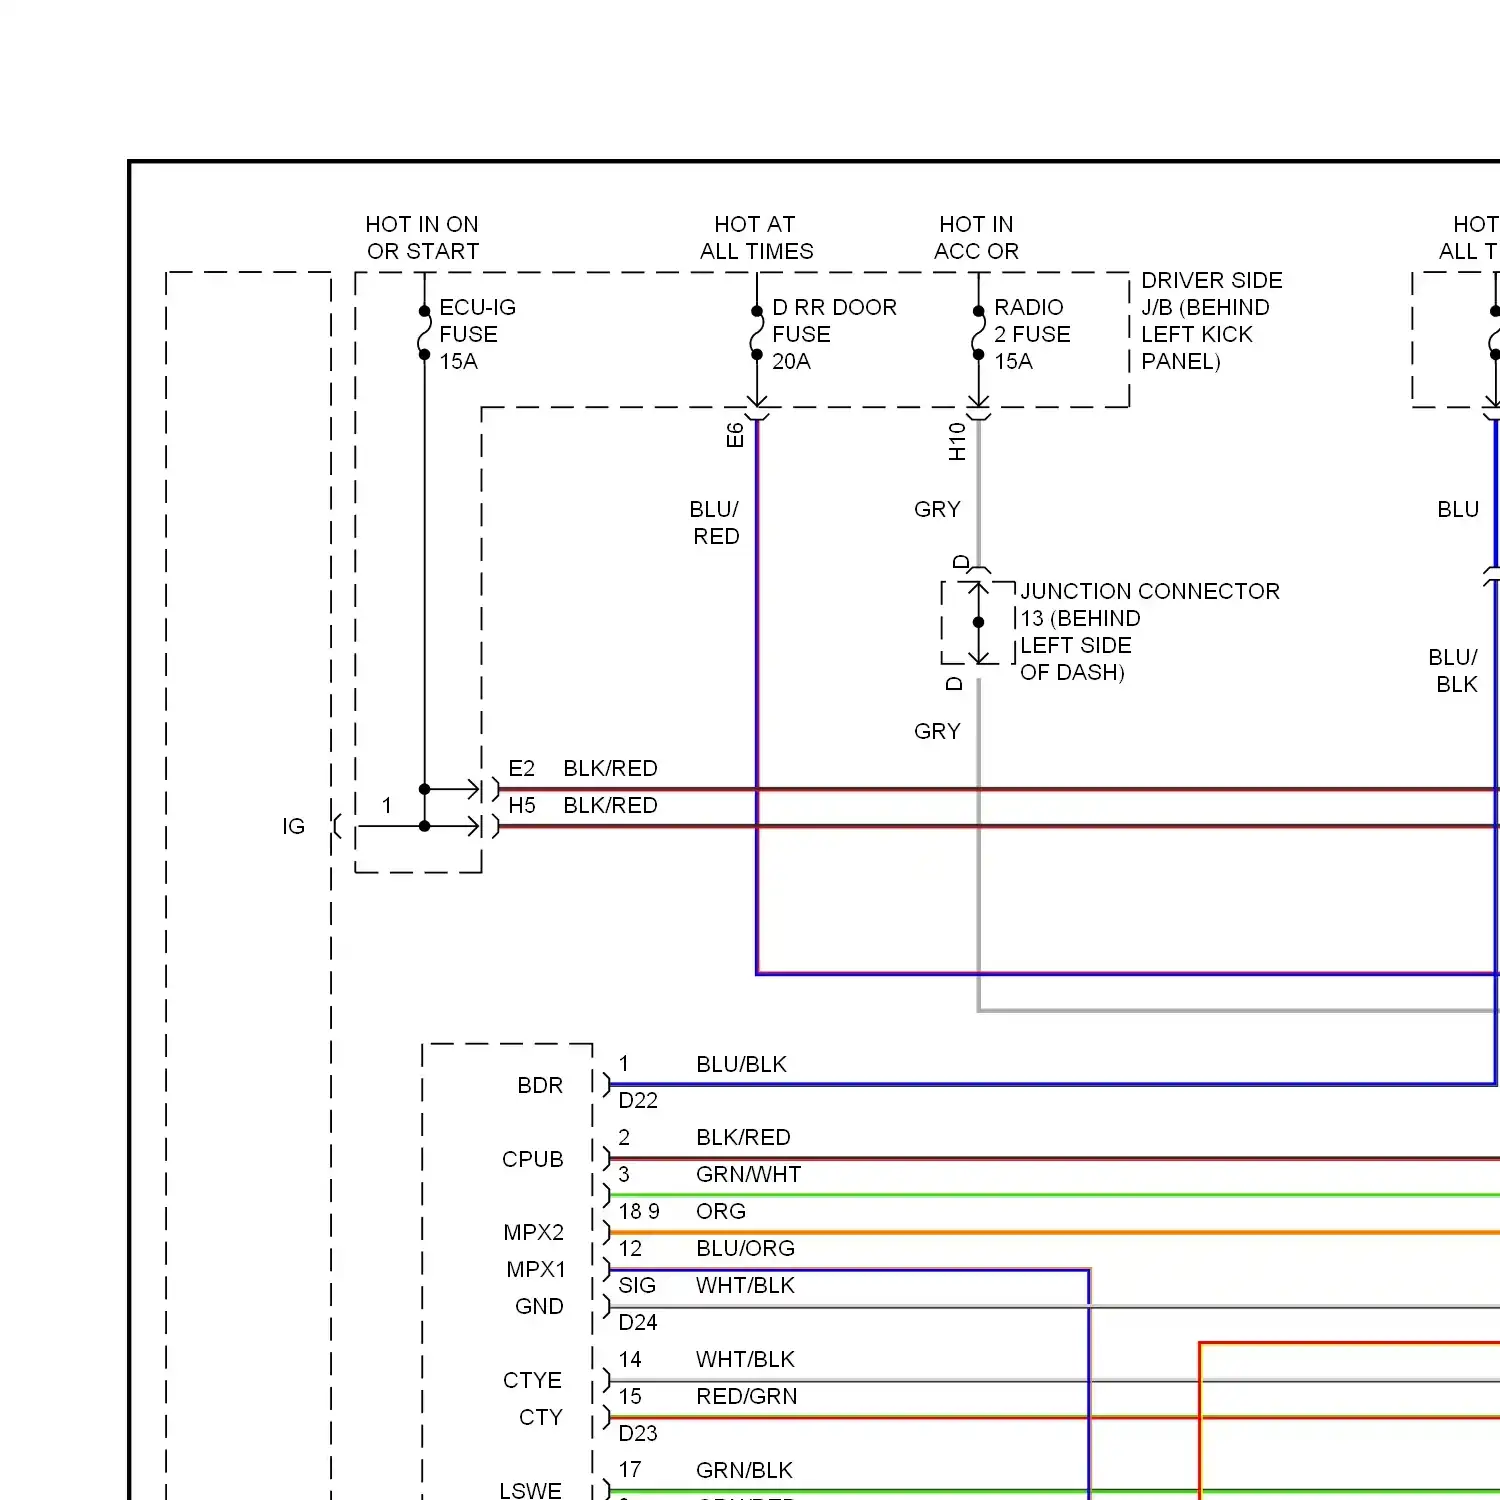Select the 'ORG' wire color label
The image size is (1500, 1500).
tap(721, 1212)
